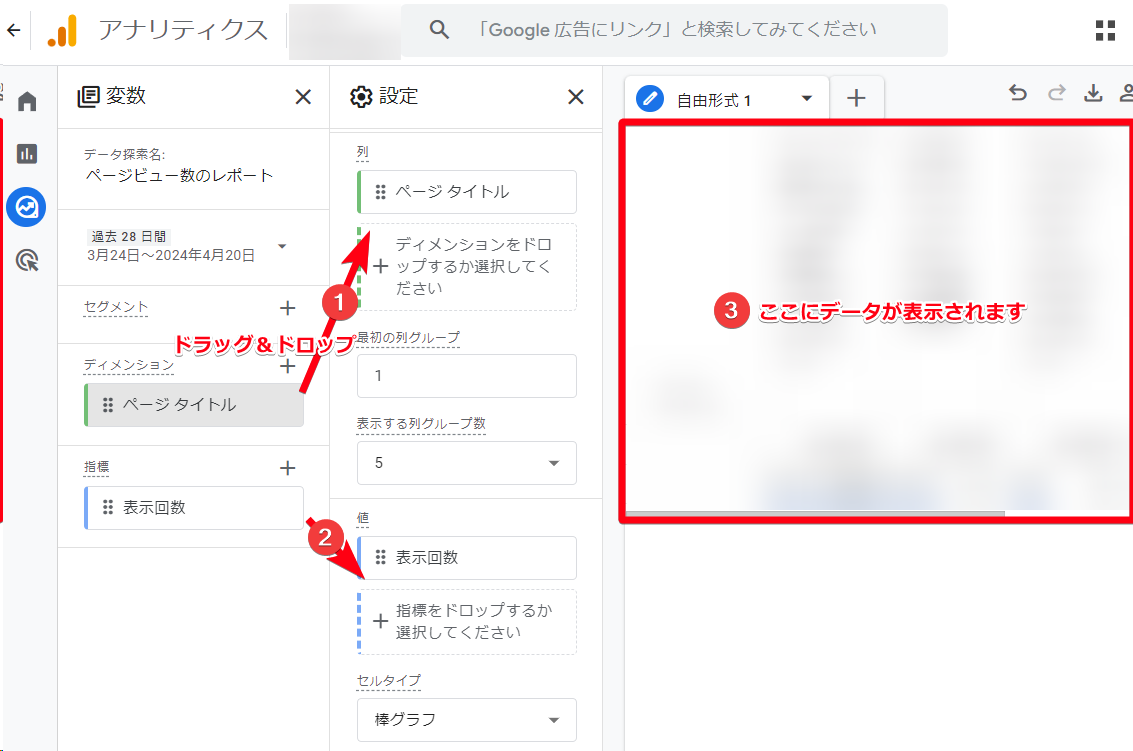This screenshot has height=751, width=1133.
Task: Click the 最初の列グループ label
Action: point(408,338)
